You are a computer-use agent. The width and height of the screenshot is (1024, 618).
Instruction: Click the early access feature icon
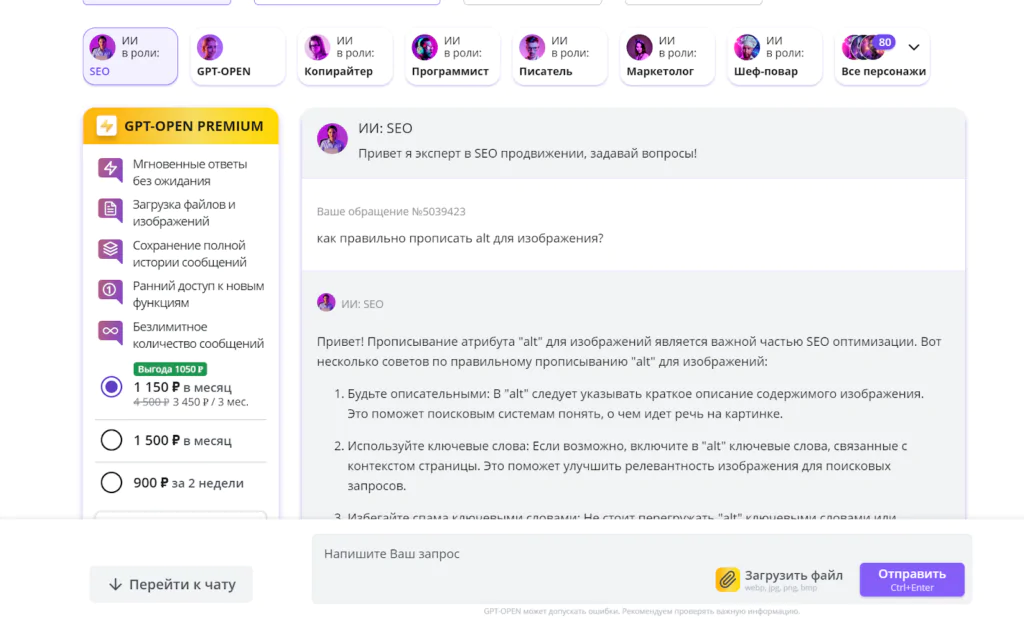[x=110, y=291]
